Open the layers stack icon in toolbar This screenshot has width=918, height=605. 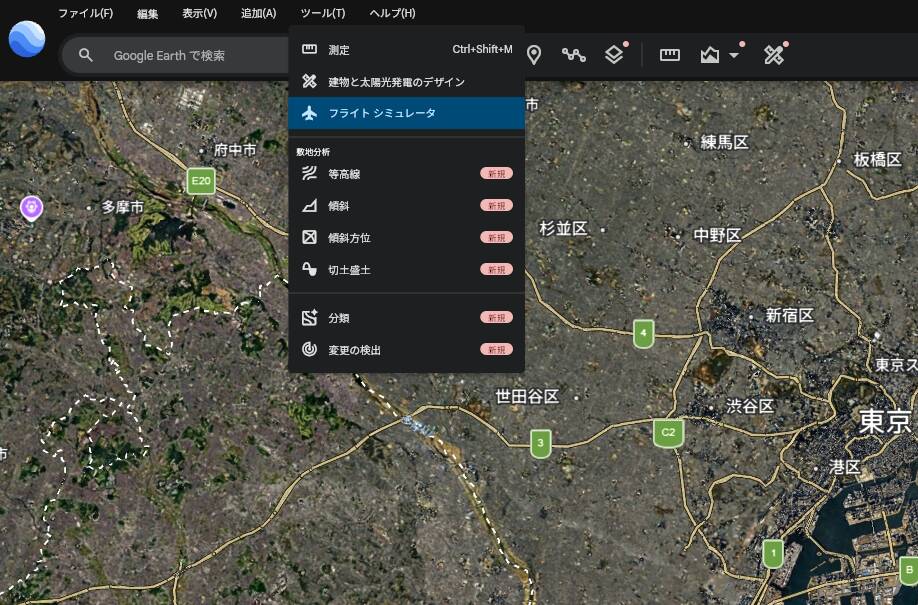(614, 55)
